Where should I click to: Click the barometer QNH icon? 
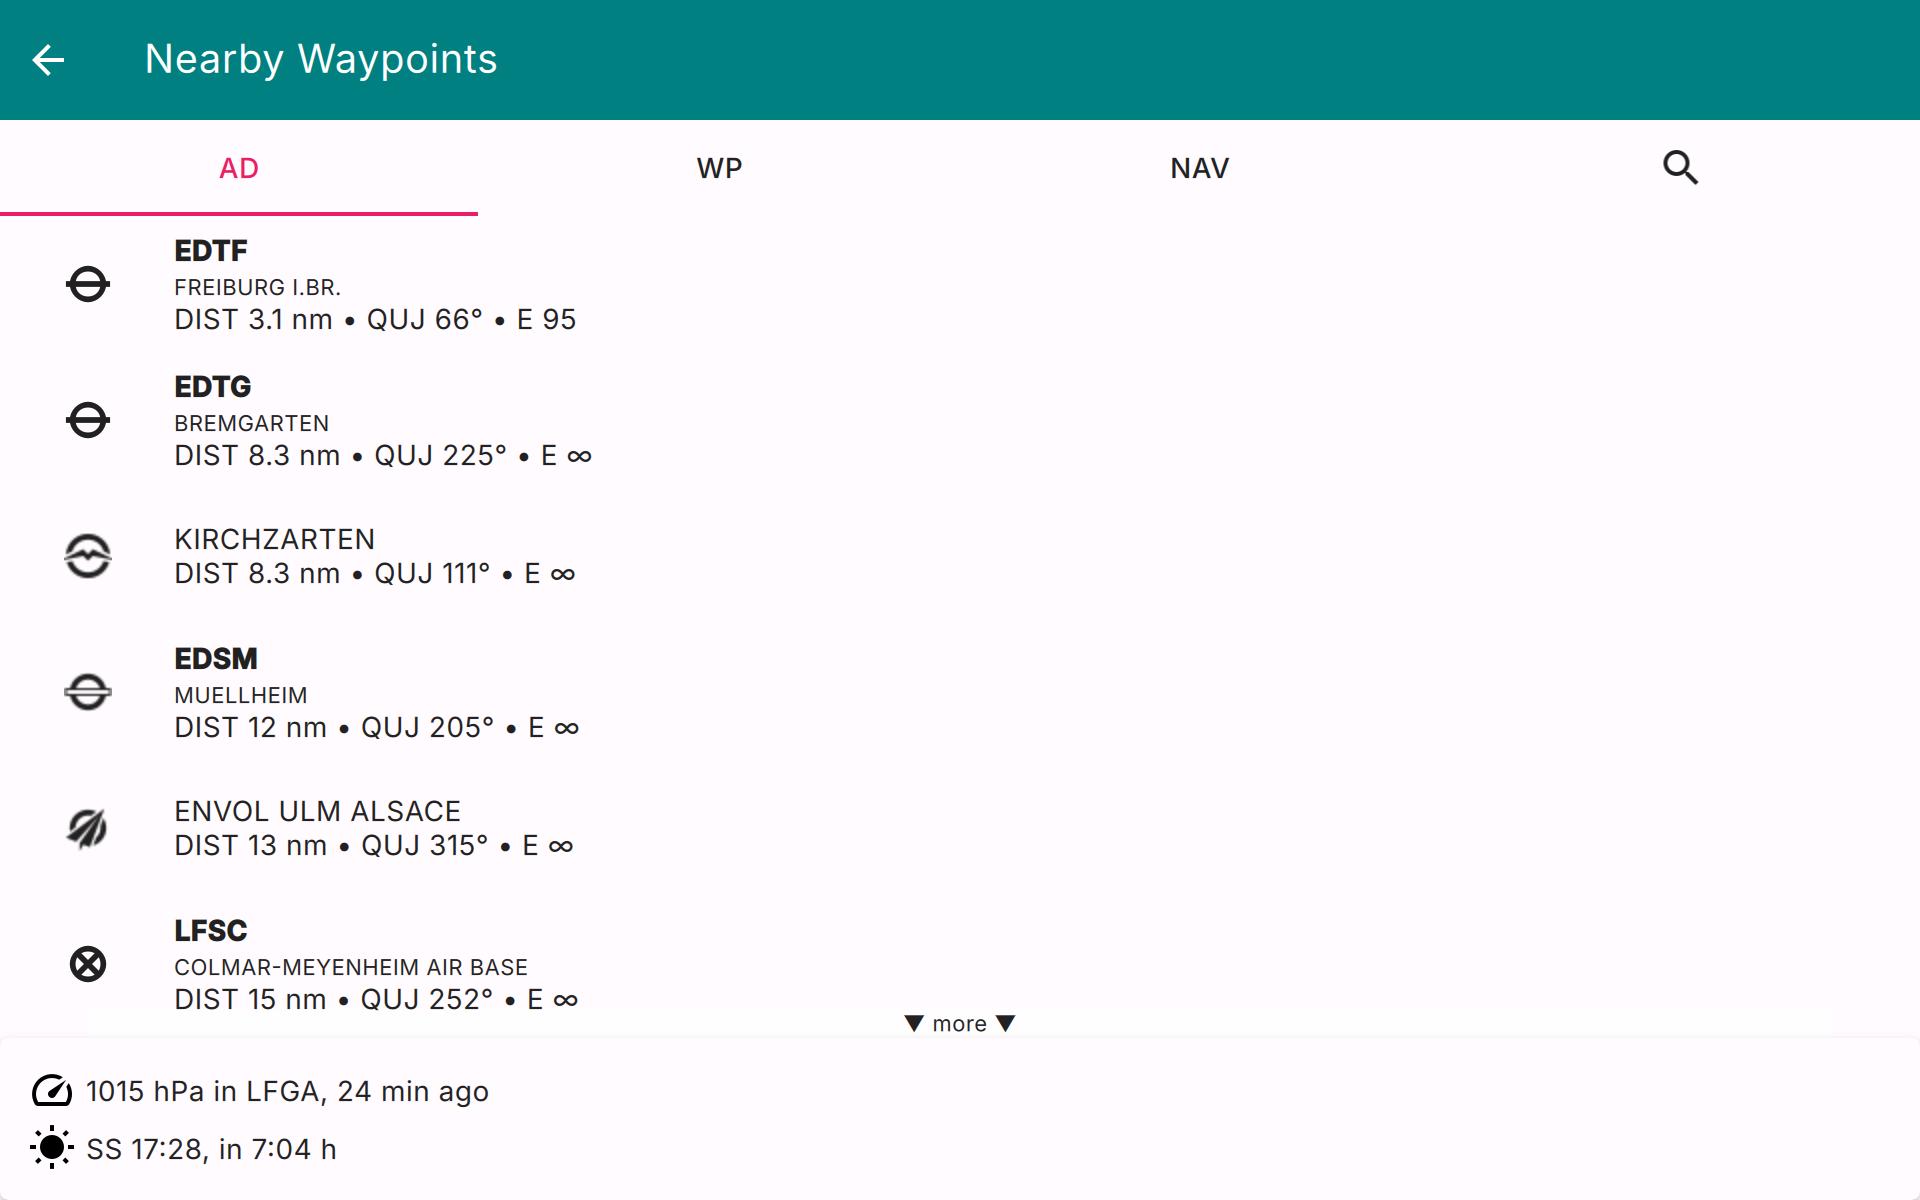tap(52, 1091)
